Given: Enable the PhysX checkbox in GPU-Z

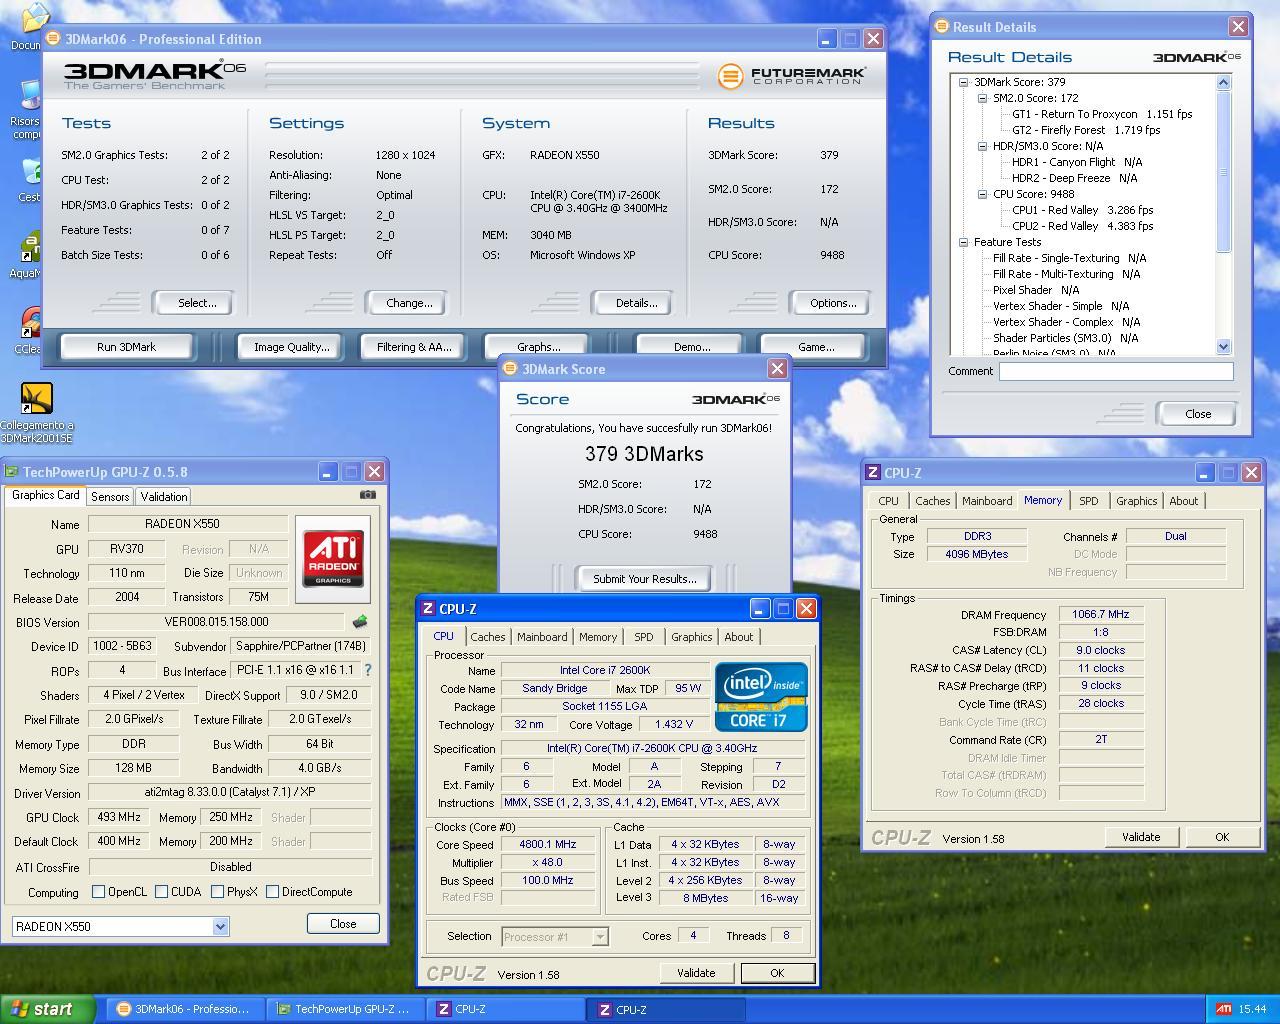Looking at the screenshot, I should click(x=217, y=891).
